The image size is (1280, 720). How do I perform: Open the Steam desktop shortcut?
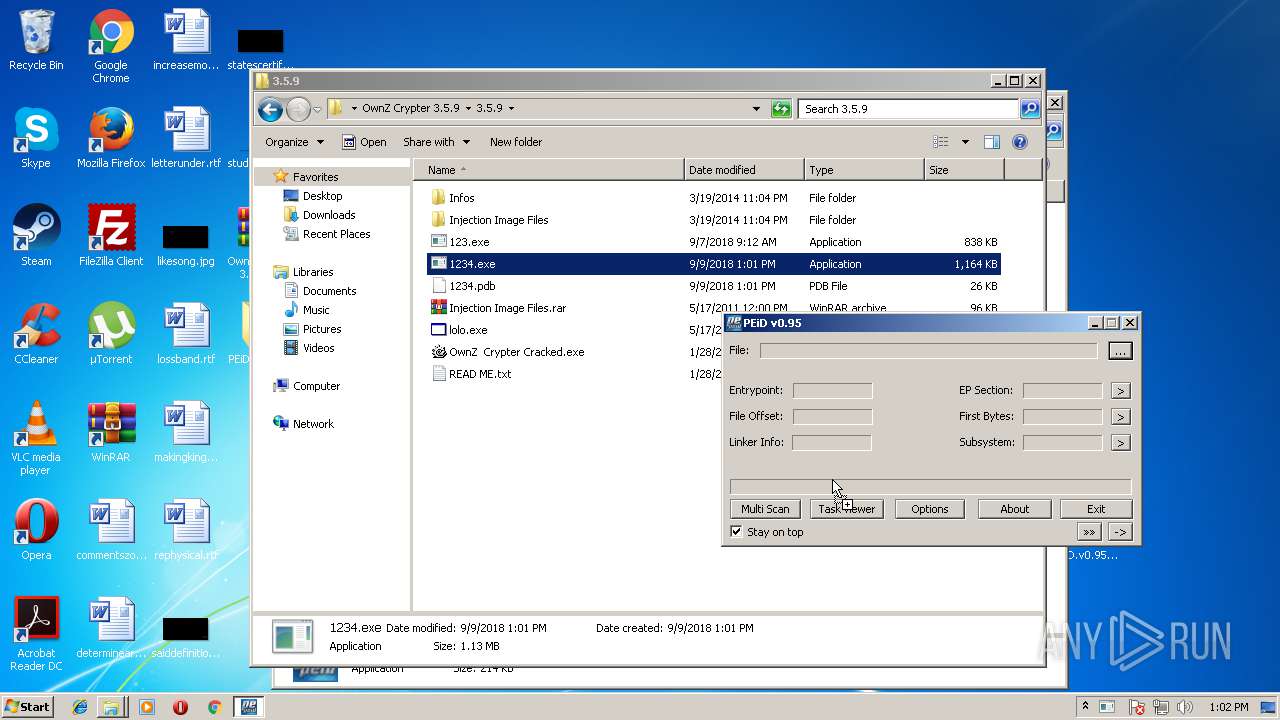(36, 236)
